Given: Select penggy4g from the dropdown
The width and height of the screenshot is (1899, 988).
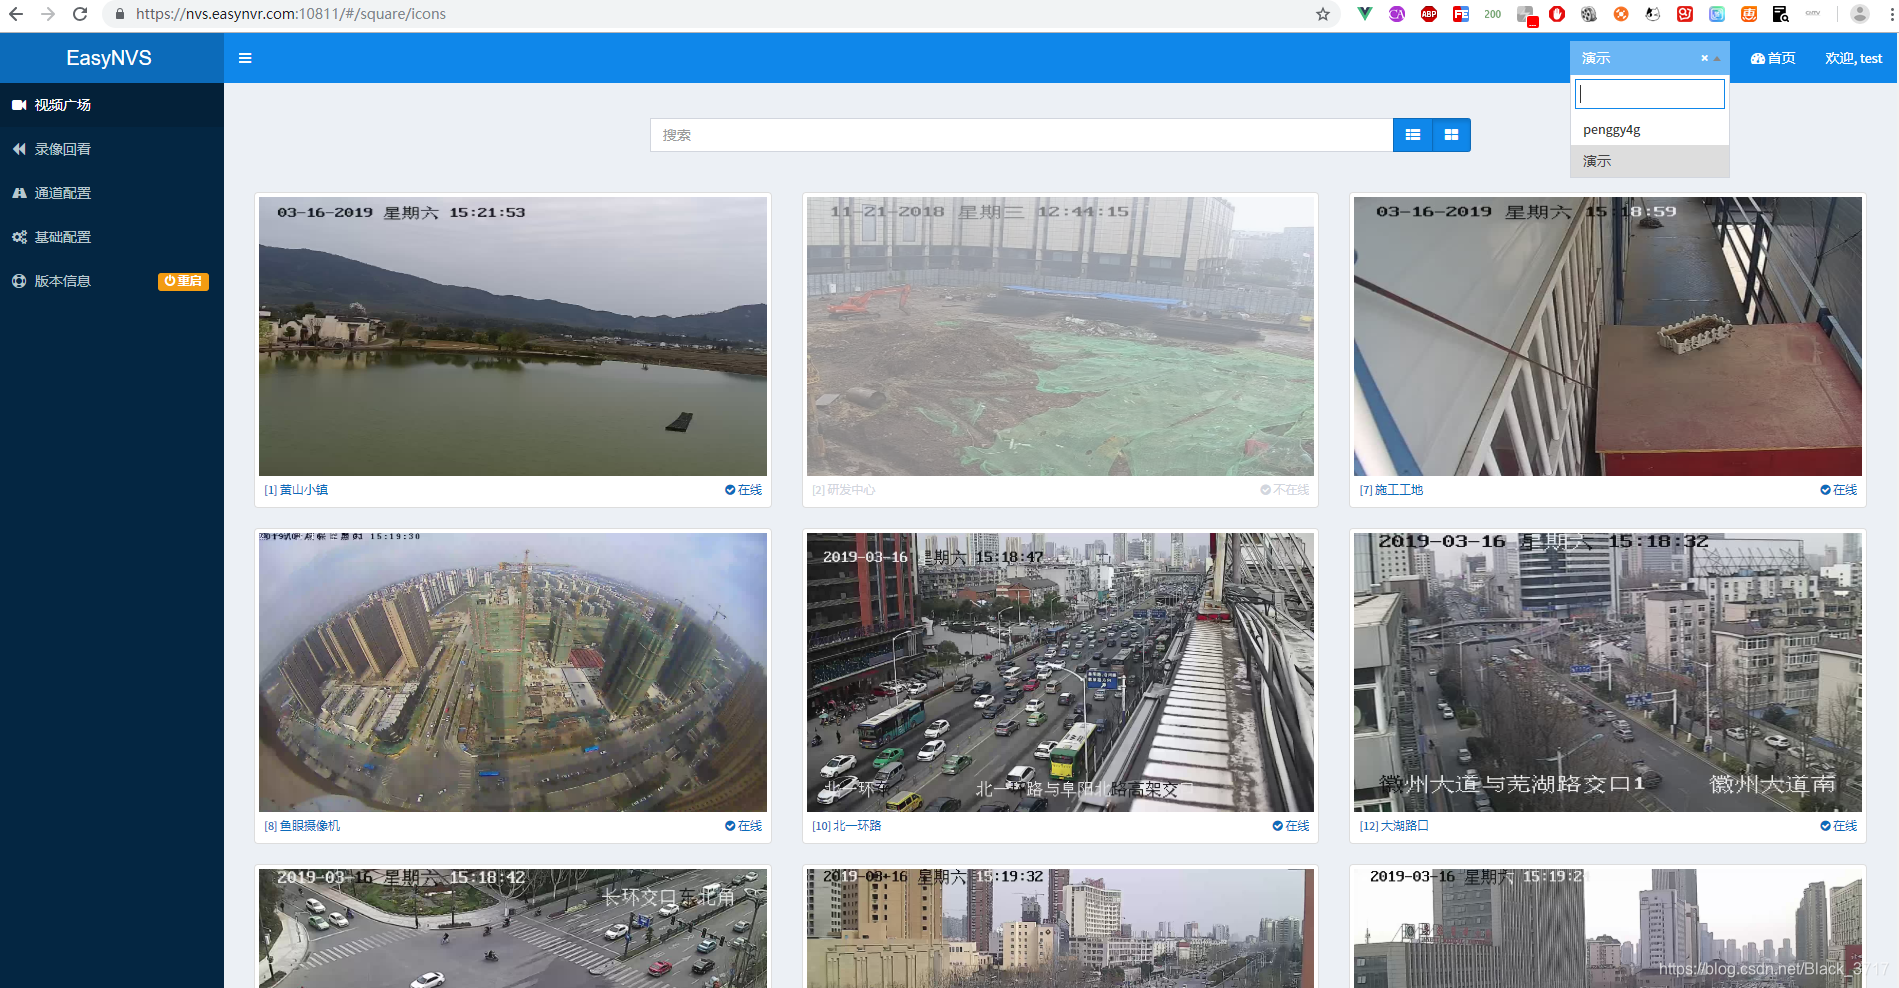Looking at the screenshot, I should (1650, 130).
